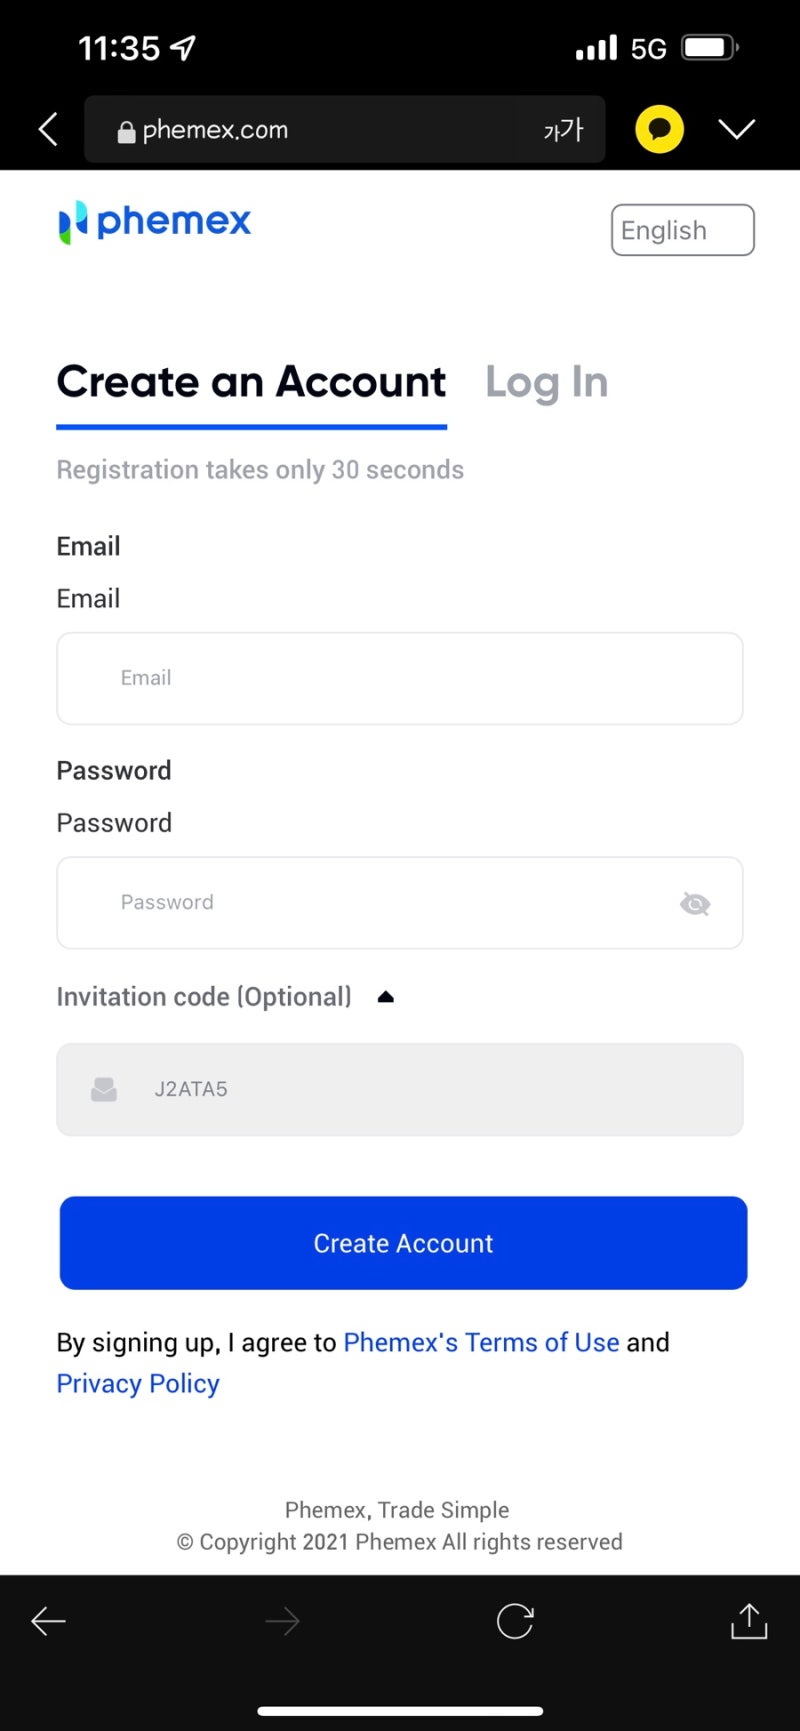Tap the envelope icon in invitation field
The height and width of the screenshot is (1731, 800).
pyautogui.click(x=104, y=1089)
